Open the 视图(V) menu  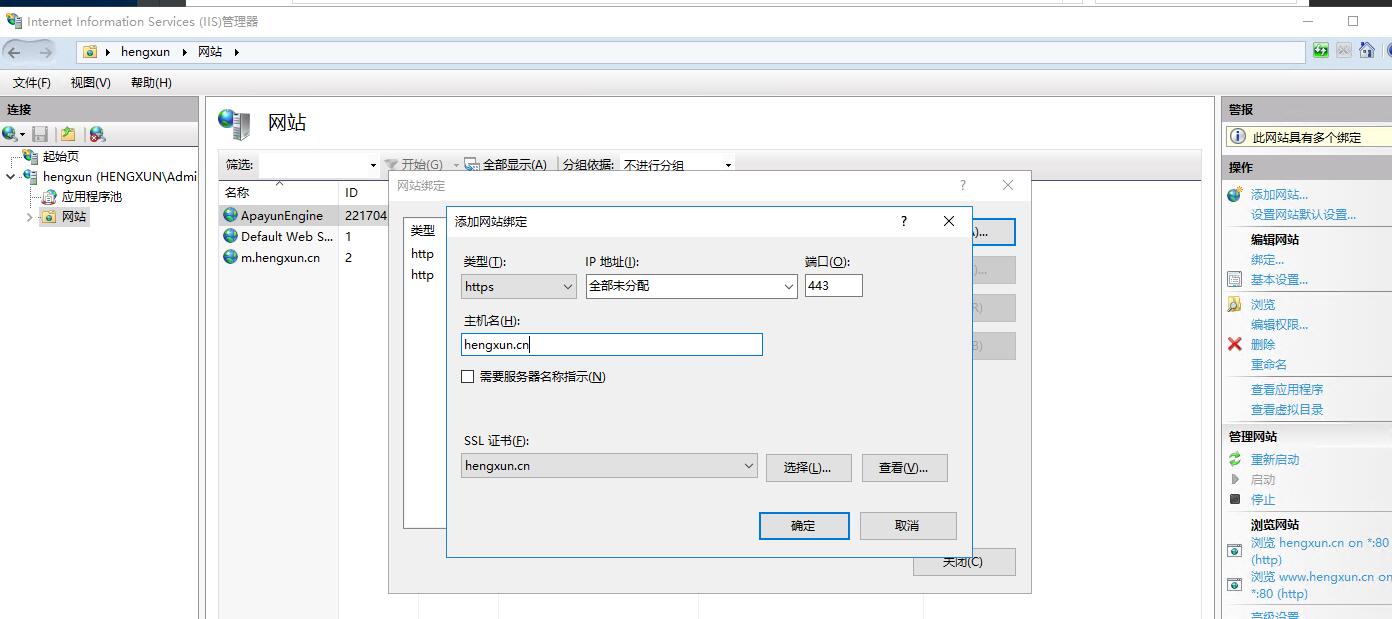coord(90,83)
